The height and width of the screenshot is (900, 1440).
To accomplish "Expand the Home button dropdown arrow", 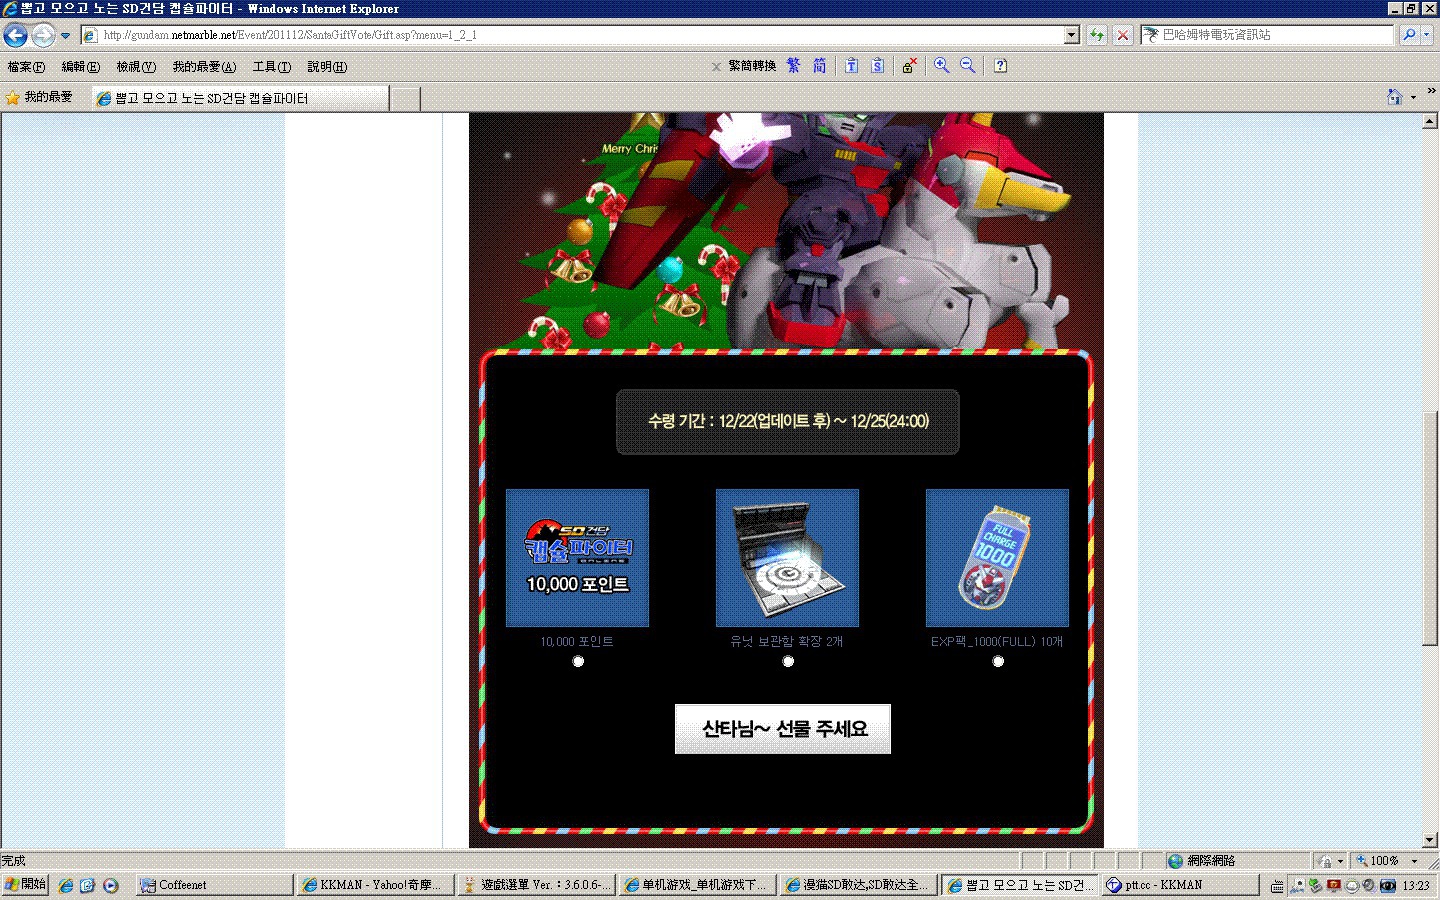I will pos(1413,97).
